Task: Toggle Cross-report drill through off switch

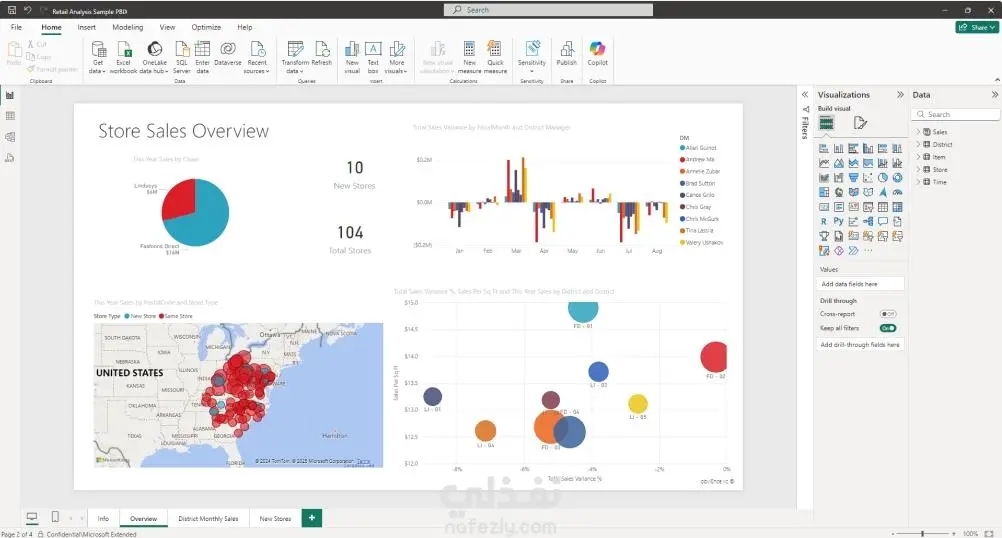Action: (x=888, y=314)
